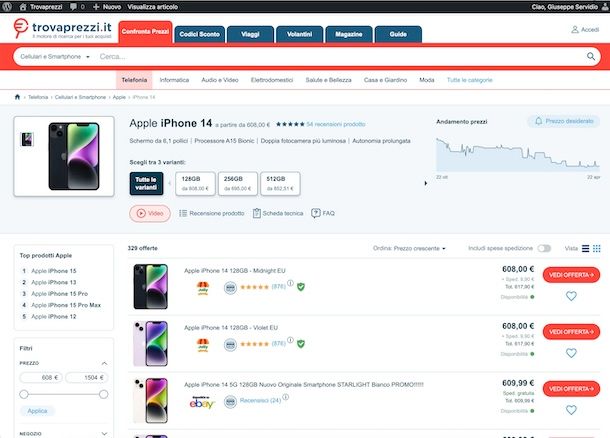This screenshot has width=610, height=438.
Task: Open the Guide tab
Action: 398,34
